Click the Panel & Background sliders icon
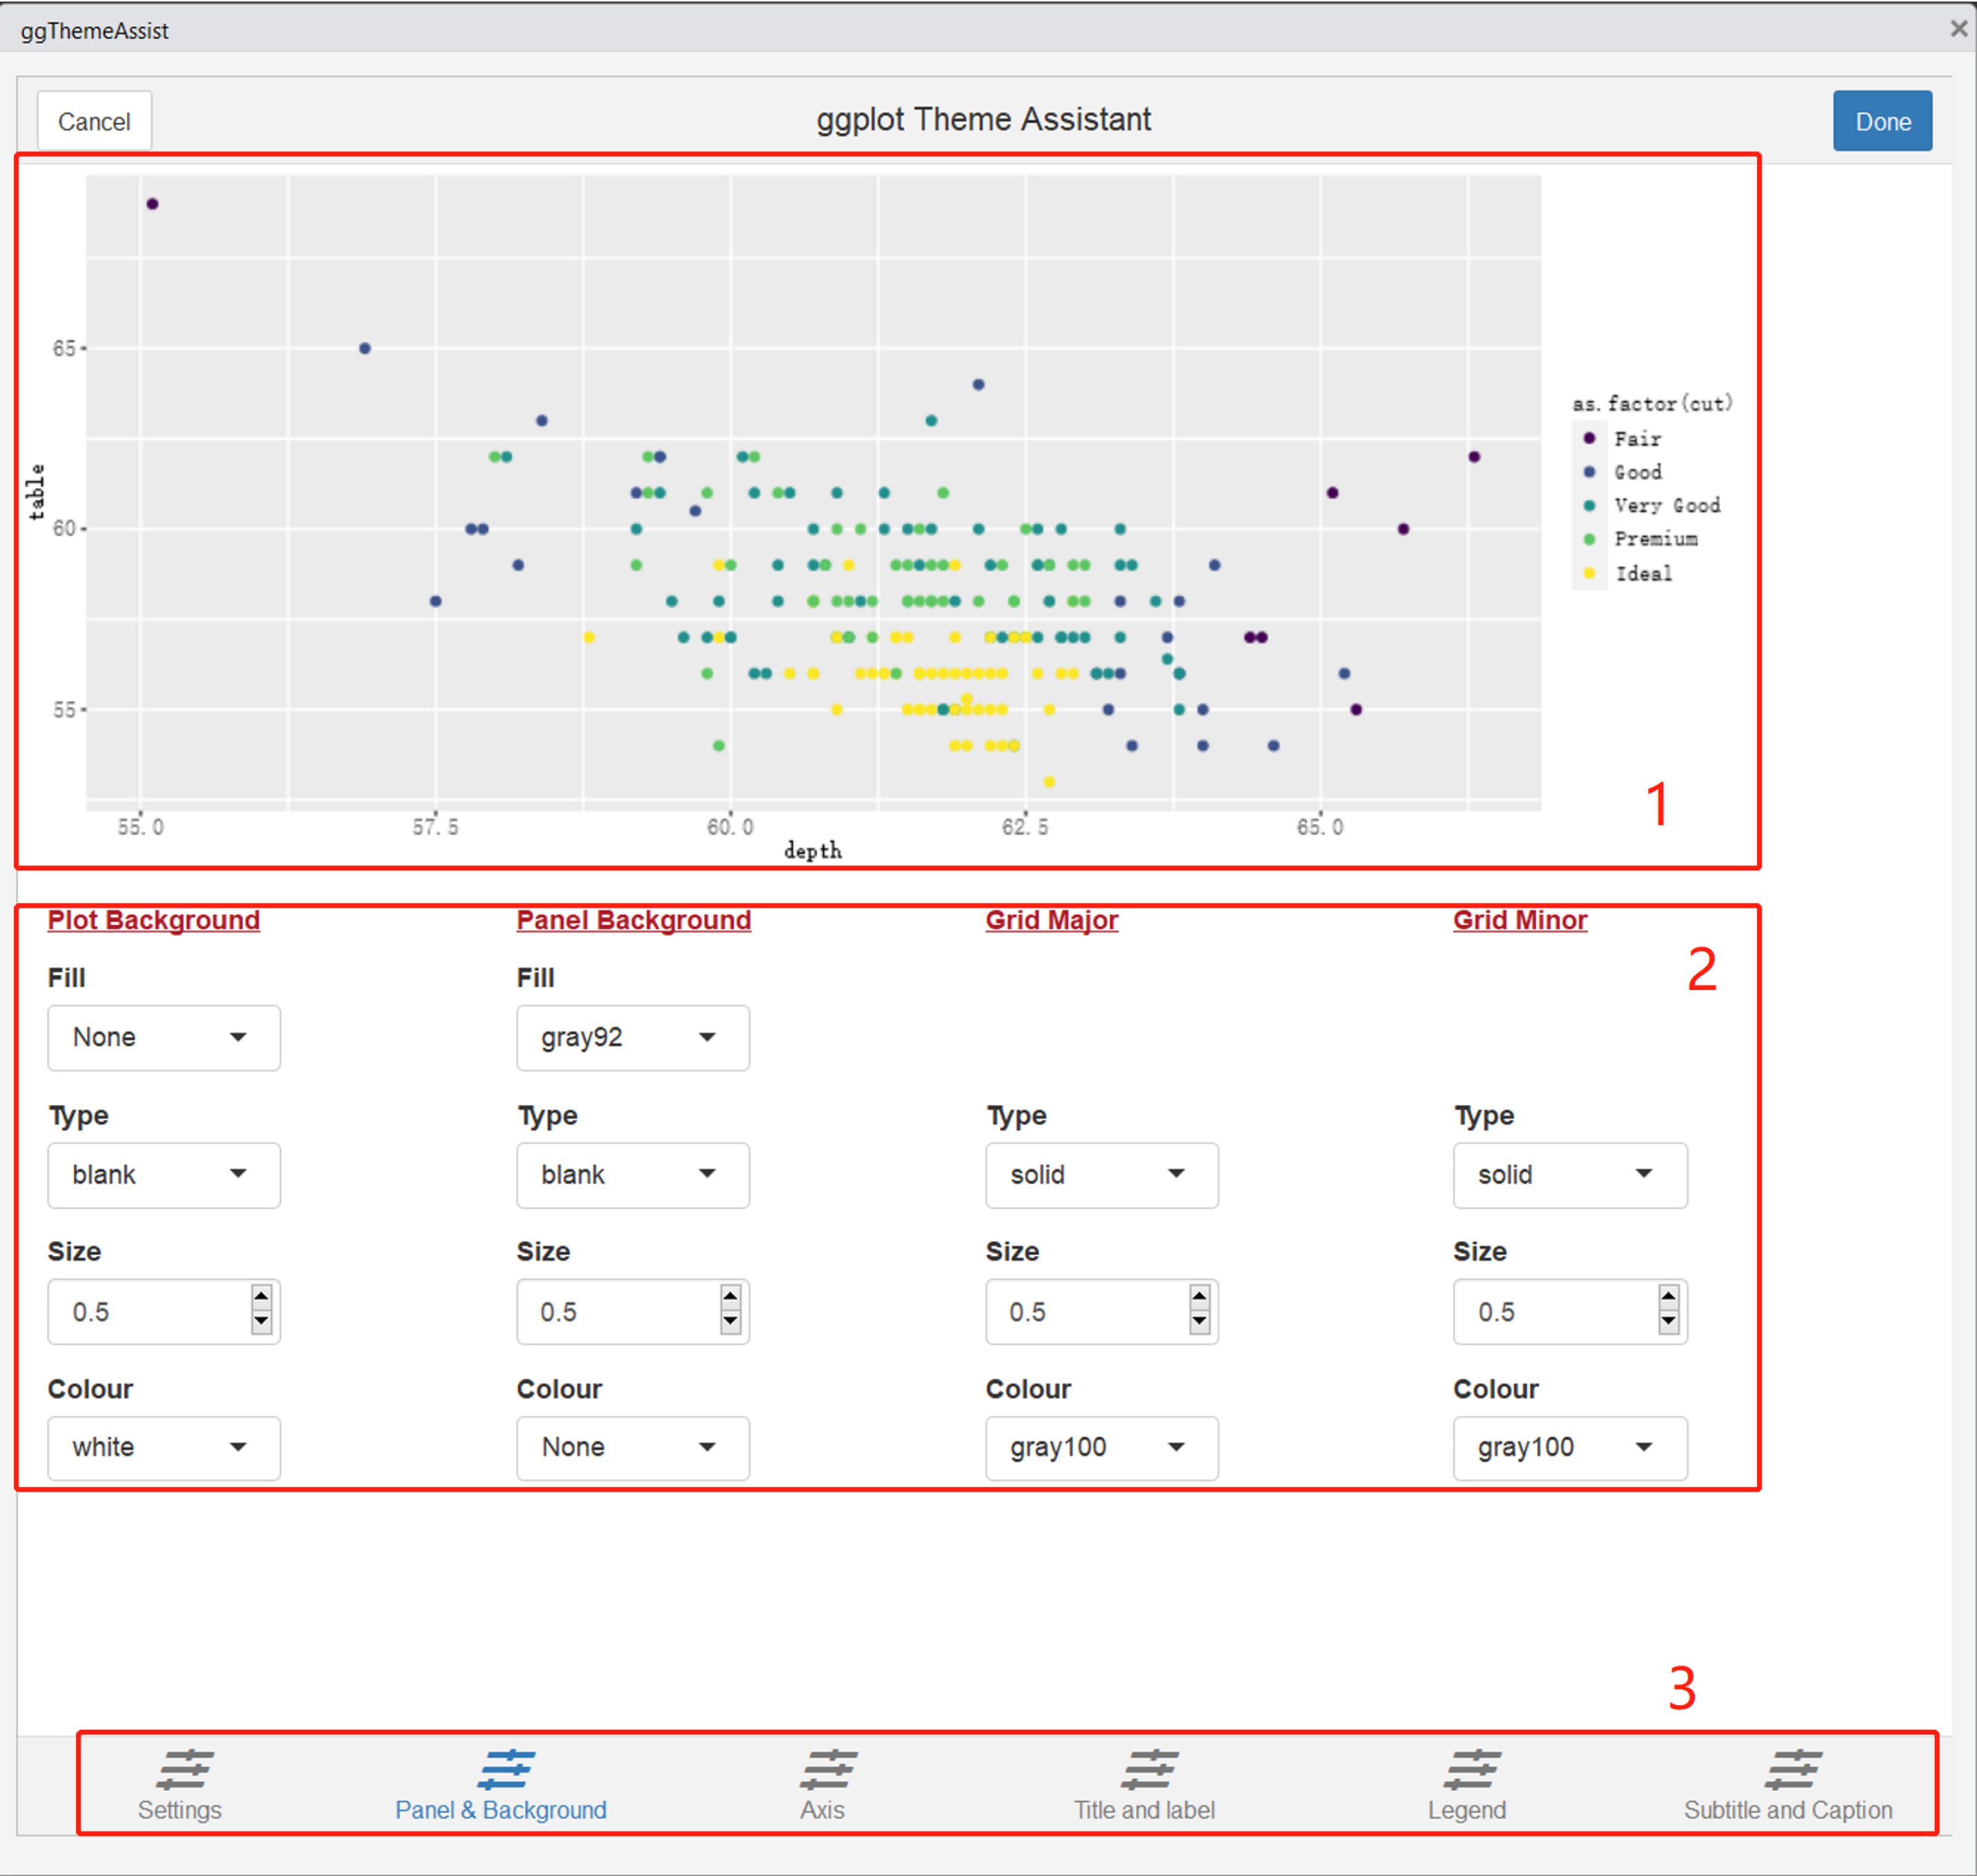The height and width of the screenshot is (1876, 1977). click(506, 1770)
